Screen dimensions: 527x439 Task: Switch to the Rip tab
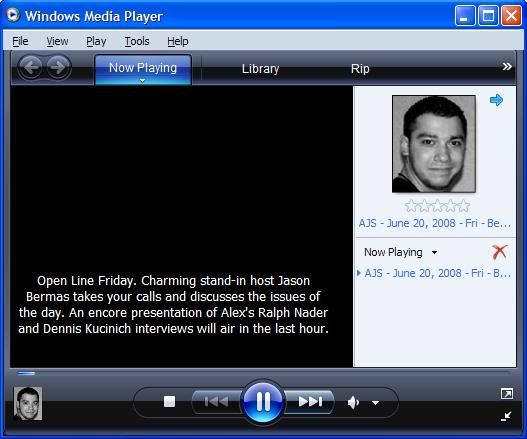click(x=360, y=69)
